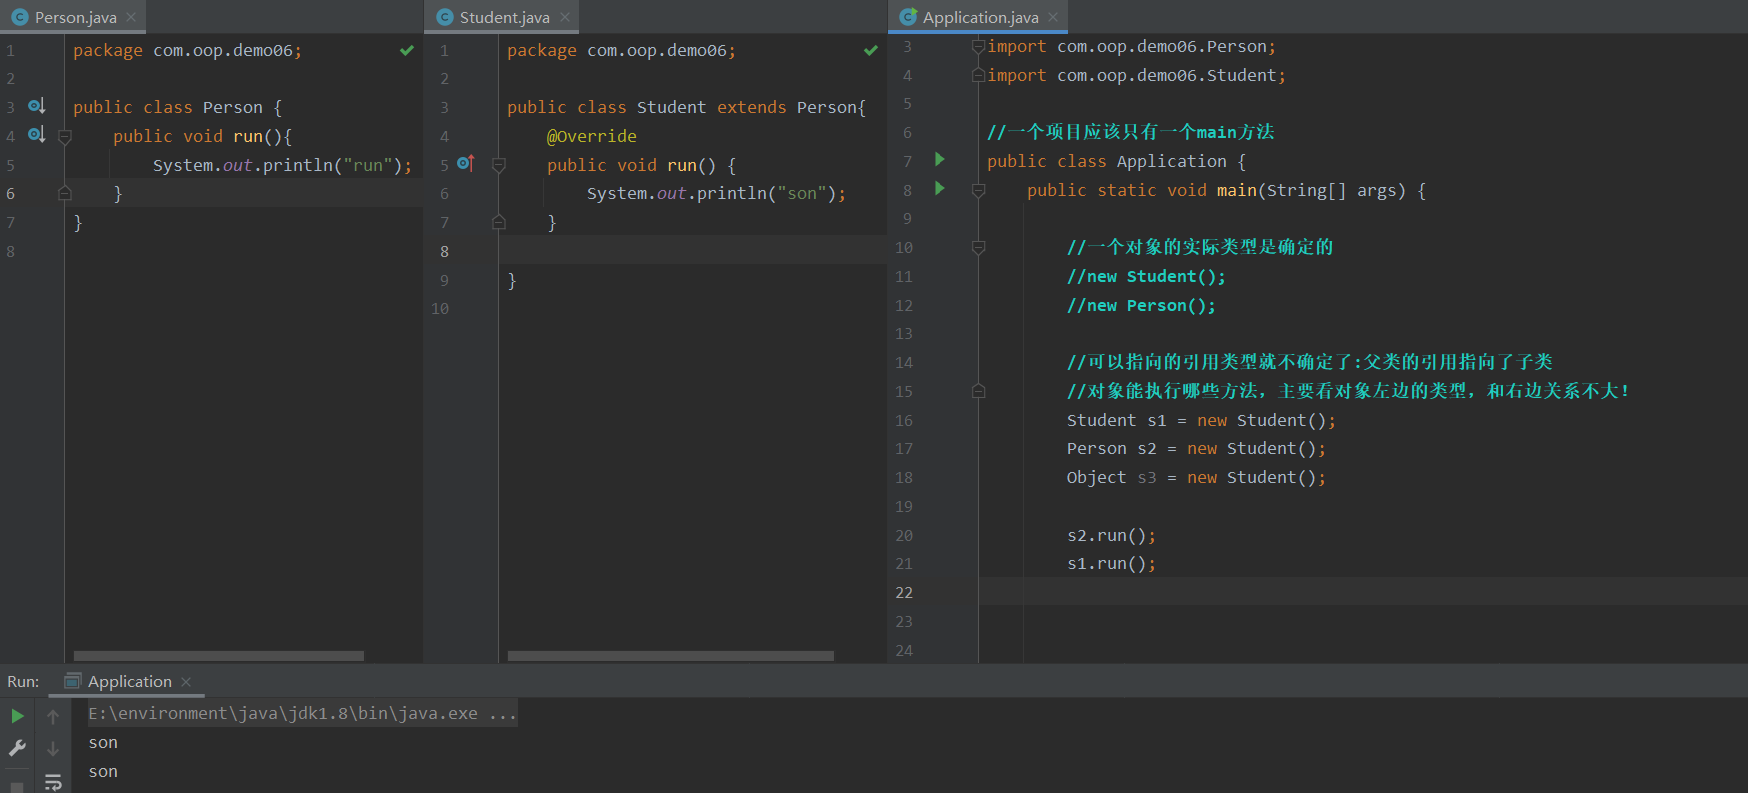Click the //new Student(); comment
Screen dimensions: 1748x793
tap(1146, 276)
